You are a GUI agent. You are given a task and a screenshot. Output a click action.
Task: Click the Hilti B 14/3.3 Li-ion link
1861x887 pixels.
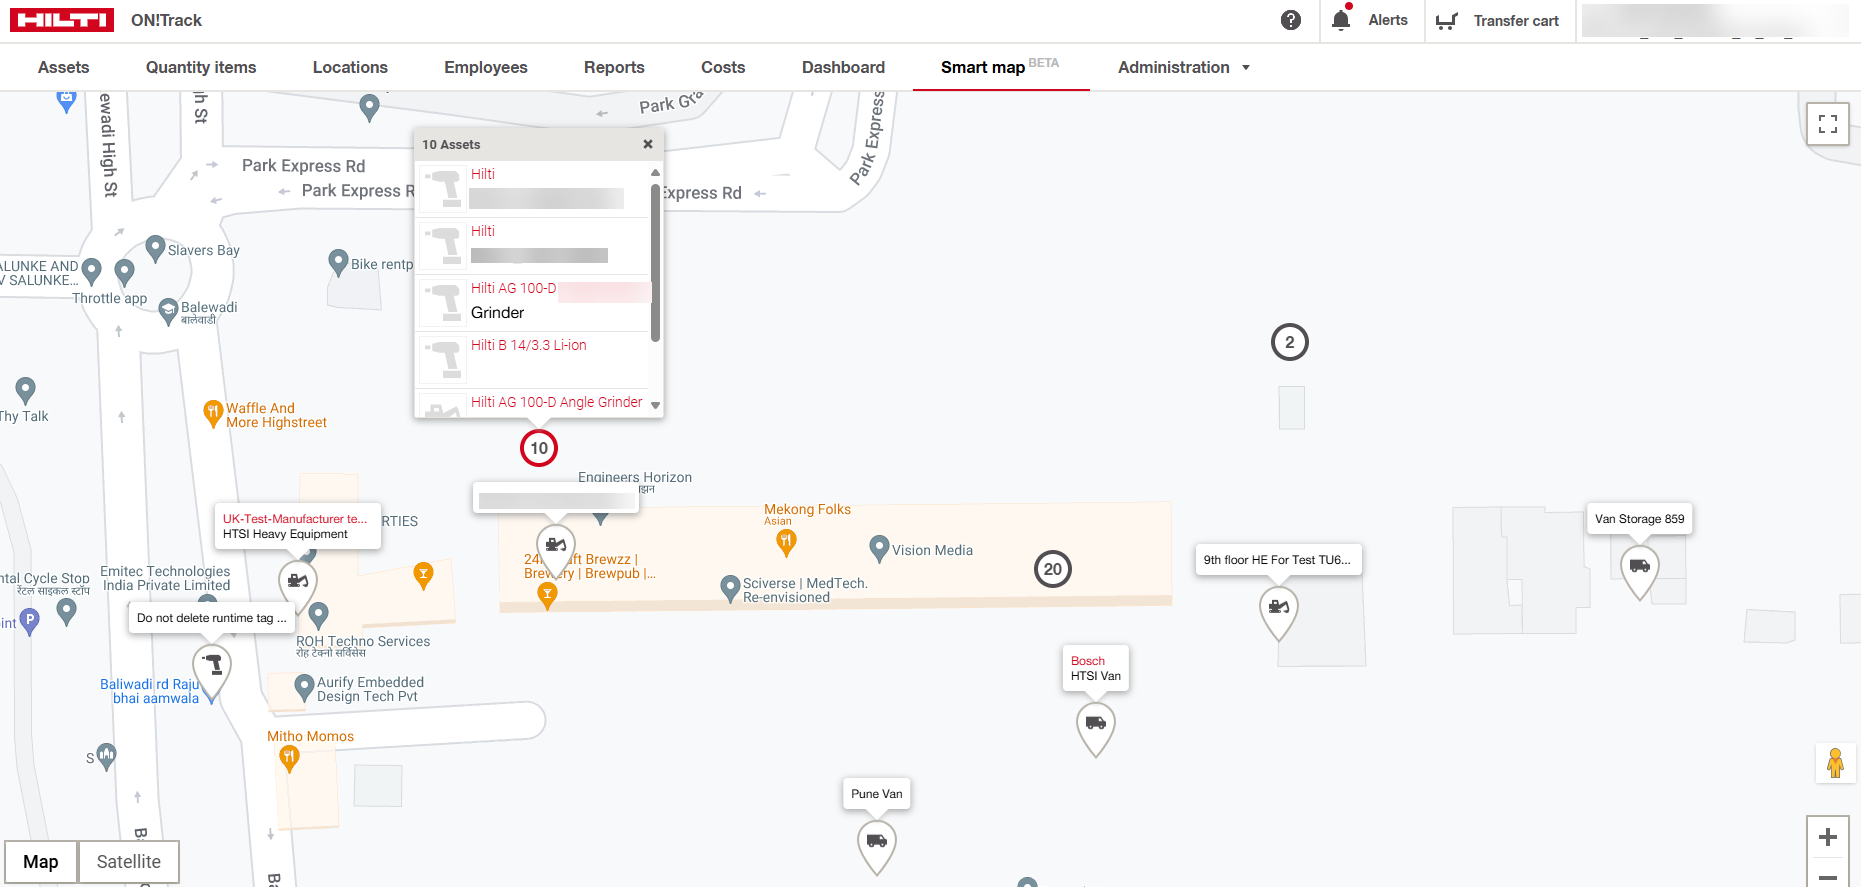[x=528, y=345]
